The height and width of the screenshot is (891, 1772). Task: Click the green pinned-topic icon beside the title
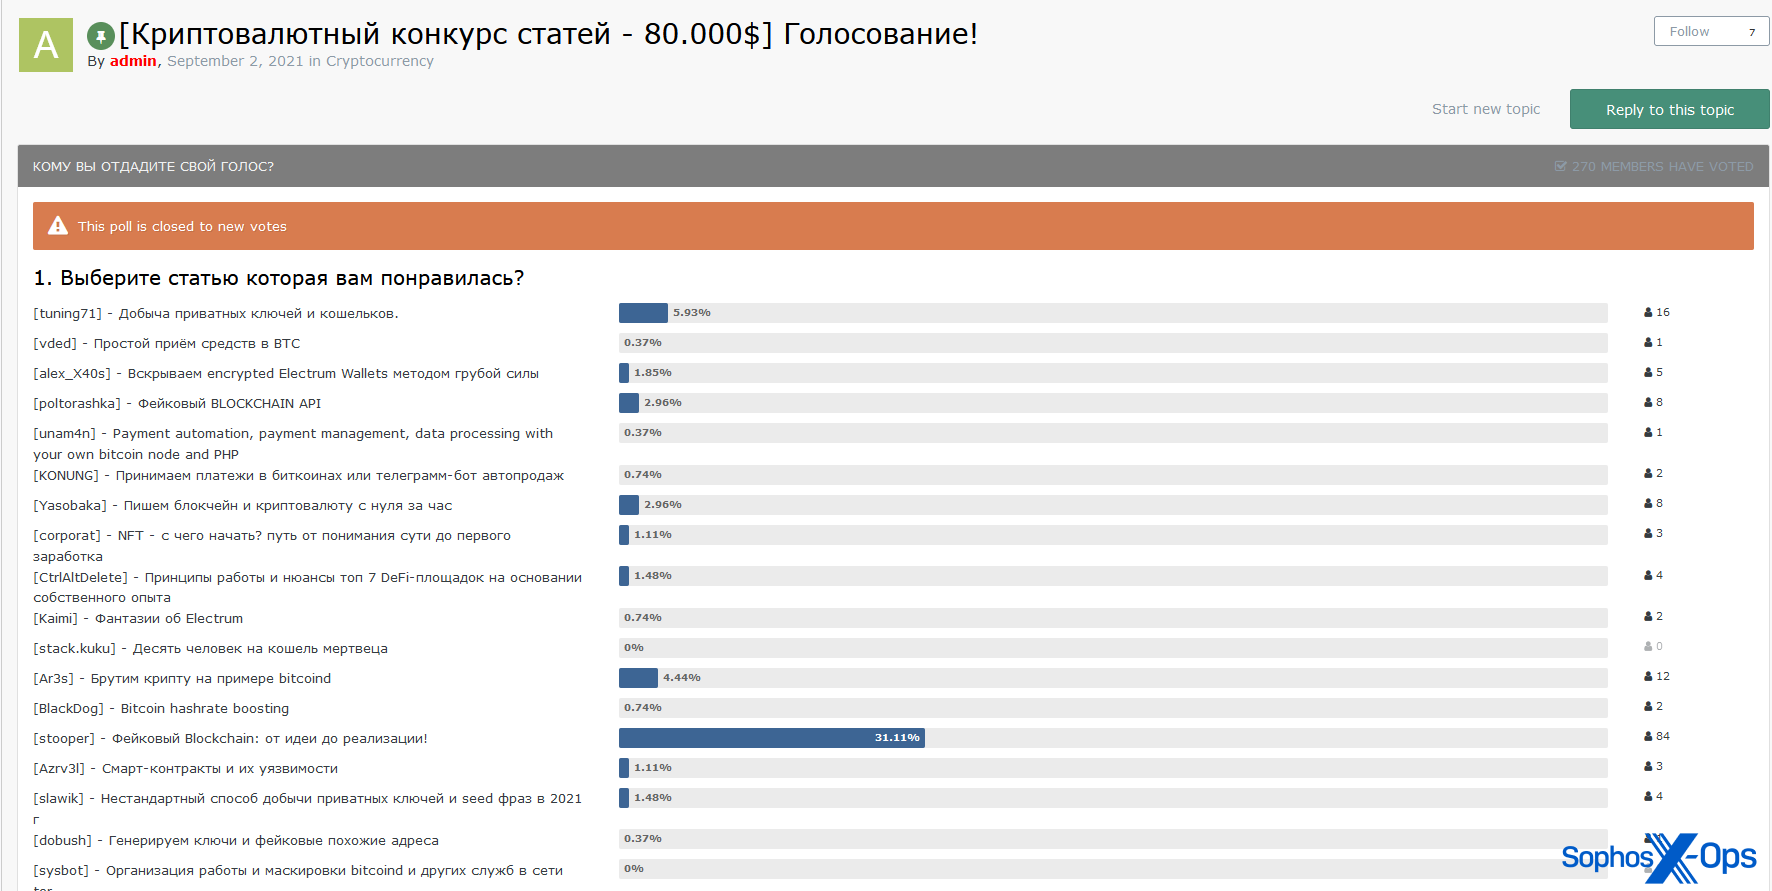[x=100, y=37]
